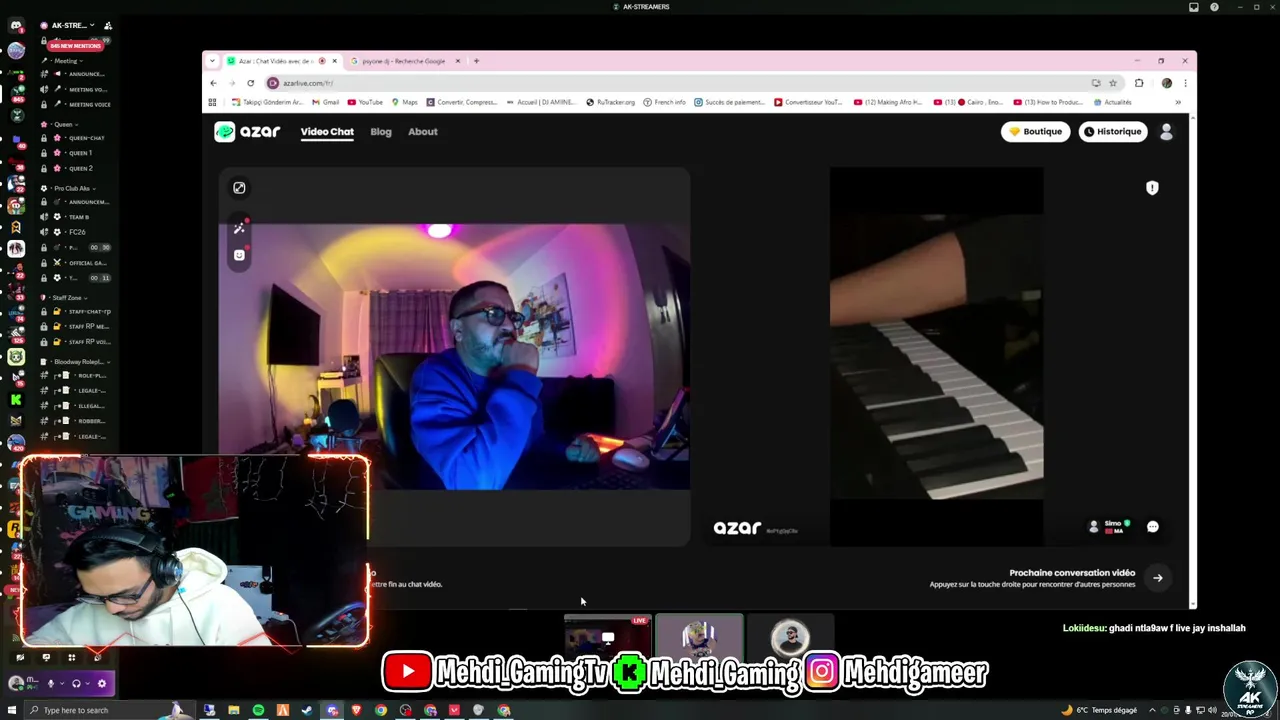Image resolution: width=1280 pixels, height=720 pixels.
Task: Open Discord help icon in title bar
Action: click(x=1214, y=7)
